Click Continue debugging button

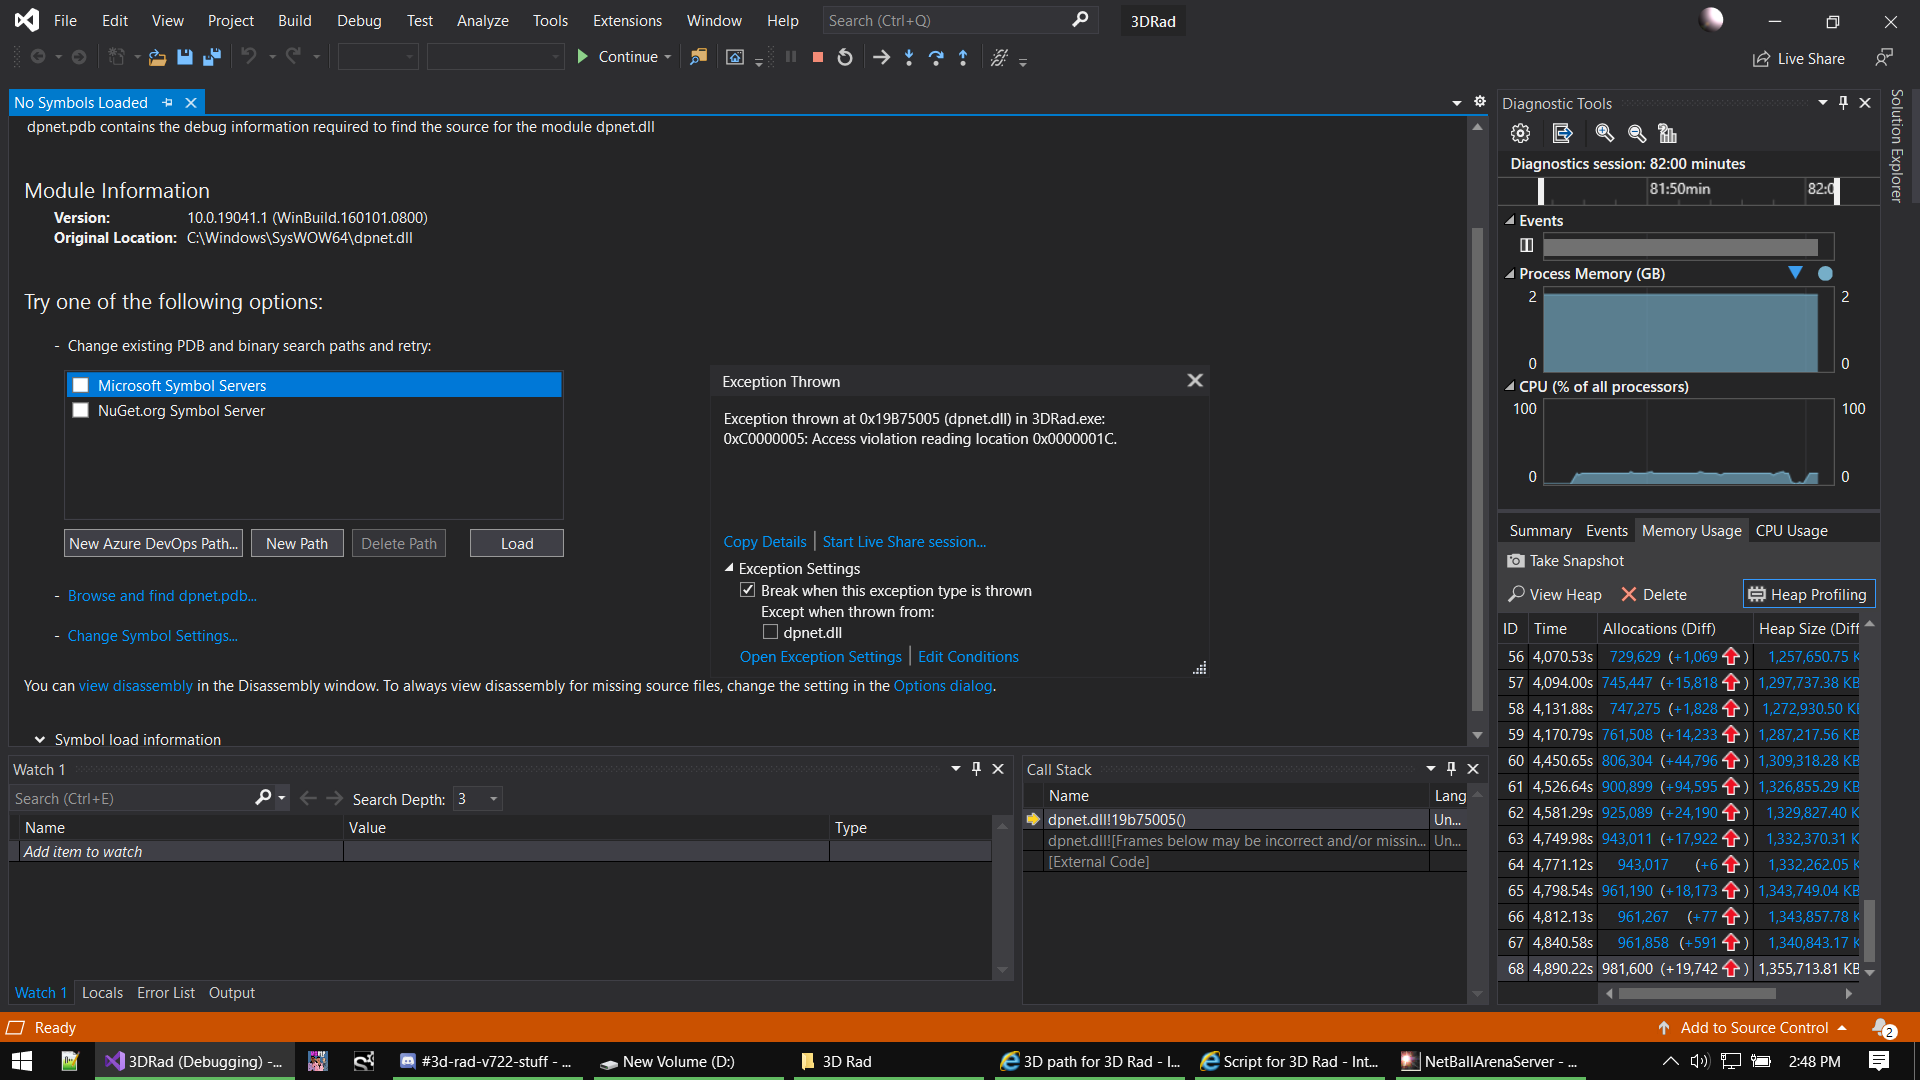pos(617,57)
